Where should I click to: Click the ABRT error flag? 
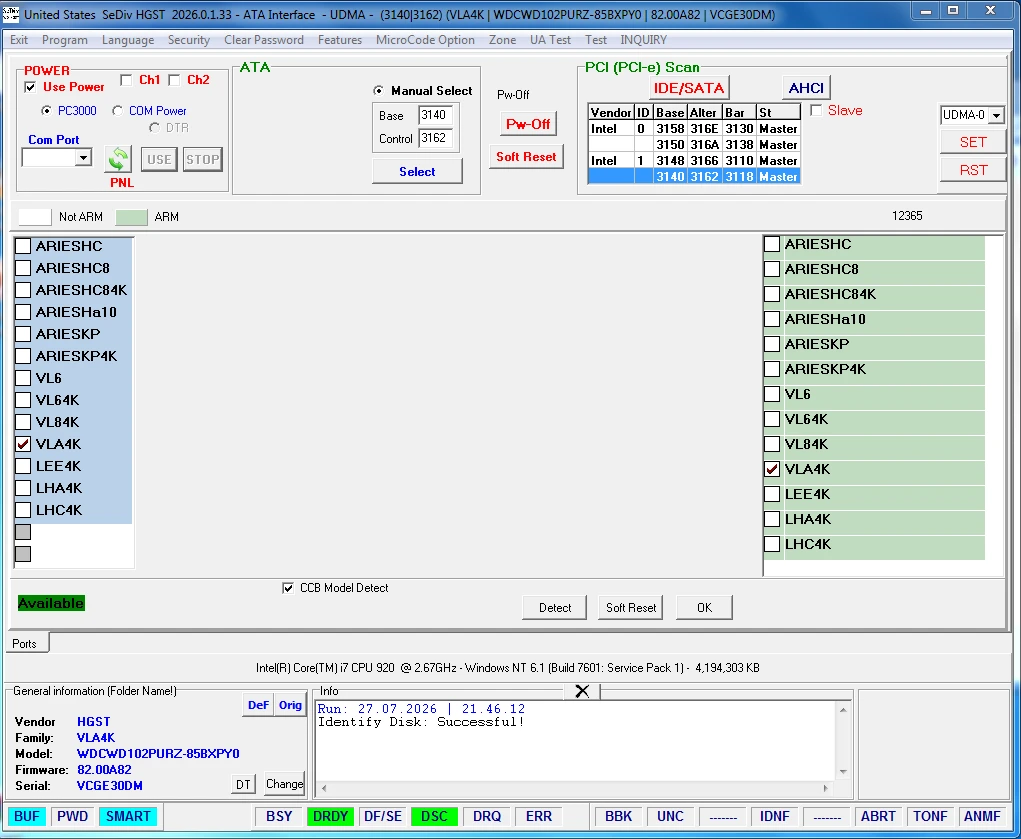(x=878, y=816)
